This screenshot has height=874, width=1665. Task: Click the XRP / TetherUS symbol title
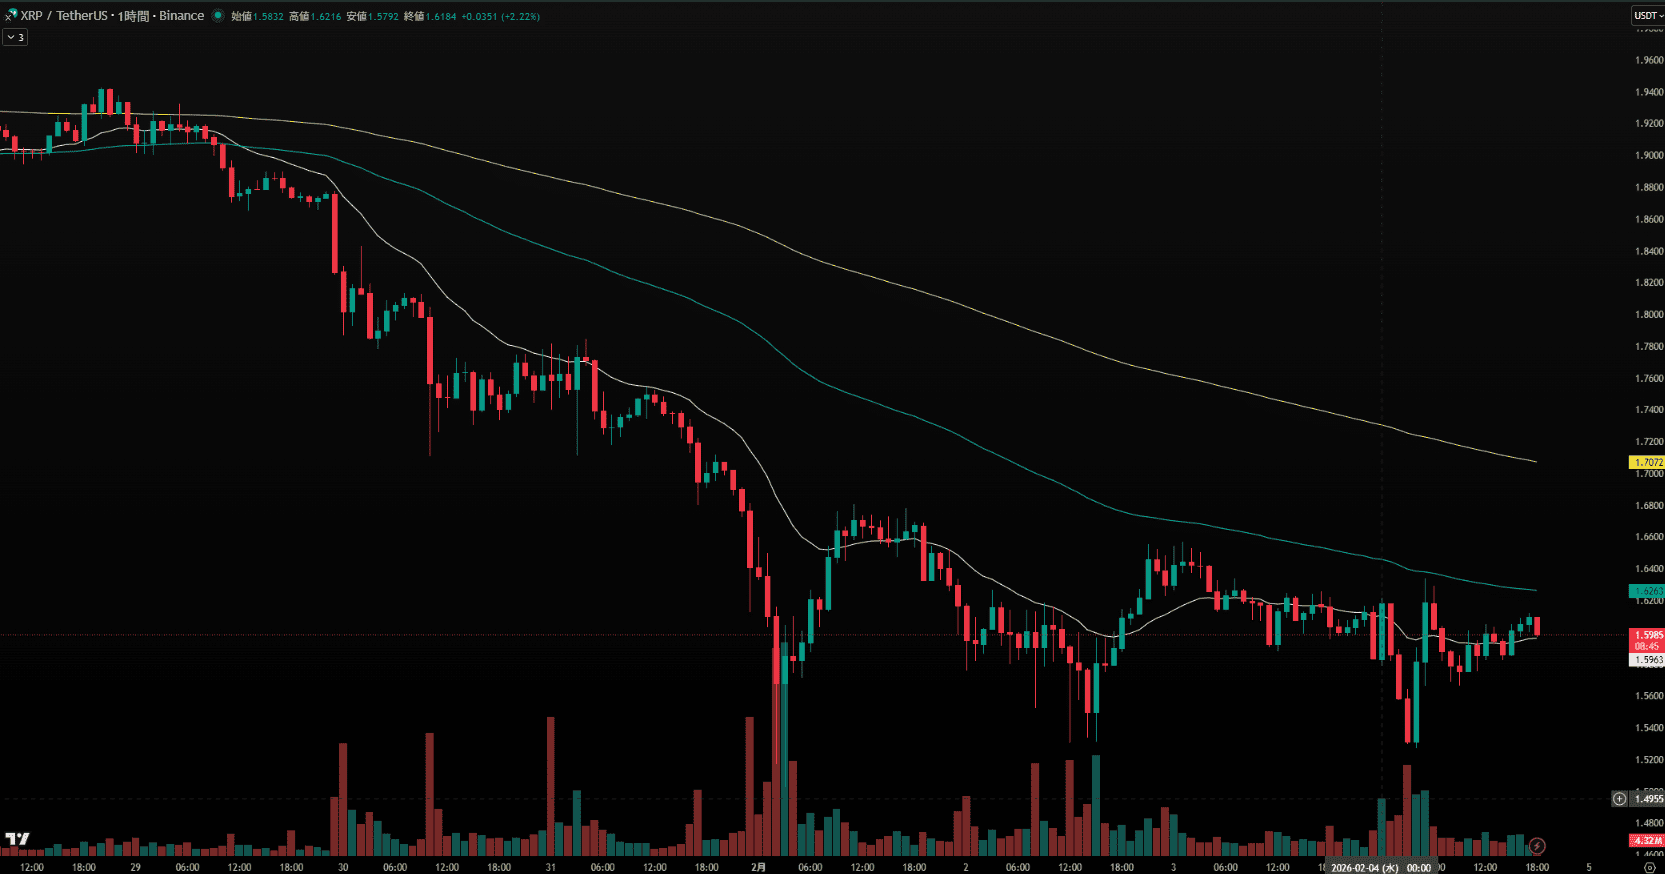64,16
